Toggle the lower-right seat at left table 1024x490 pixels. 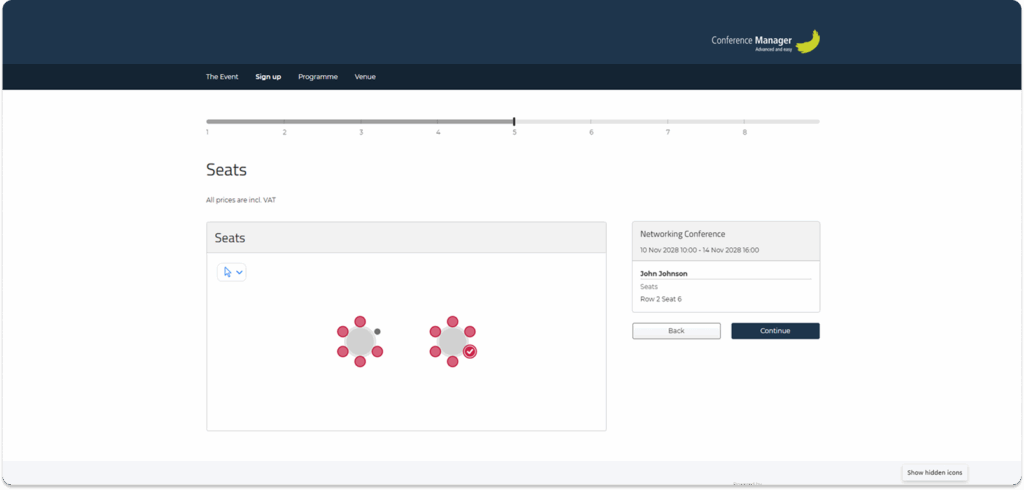378,351
